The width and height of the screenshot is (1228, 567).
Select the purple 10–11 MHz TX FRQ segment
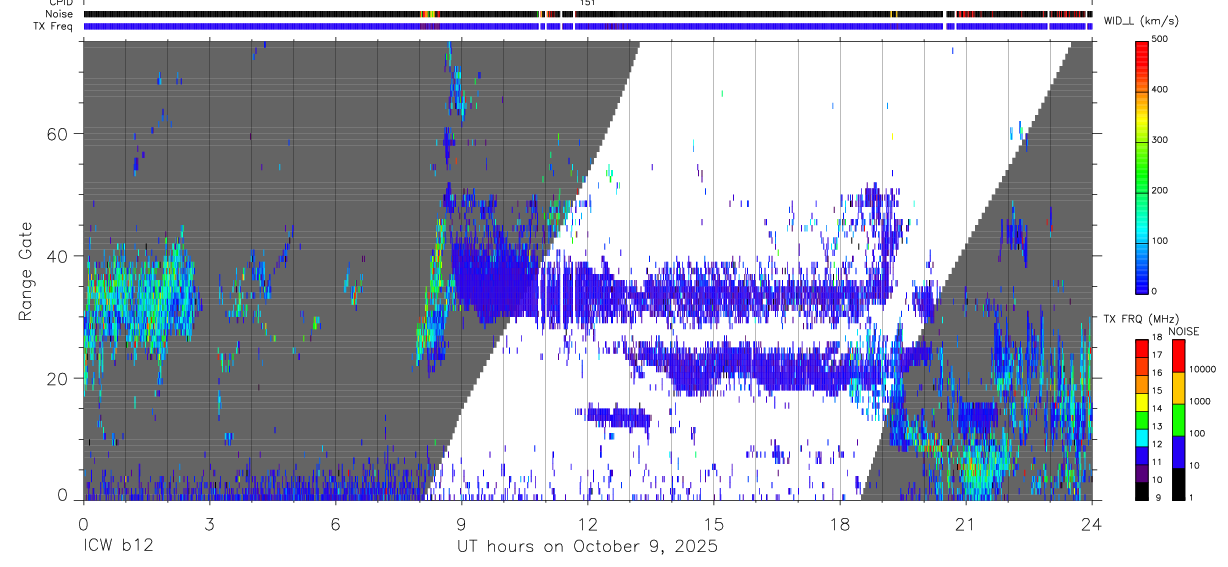pos(1142,472)
